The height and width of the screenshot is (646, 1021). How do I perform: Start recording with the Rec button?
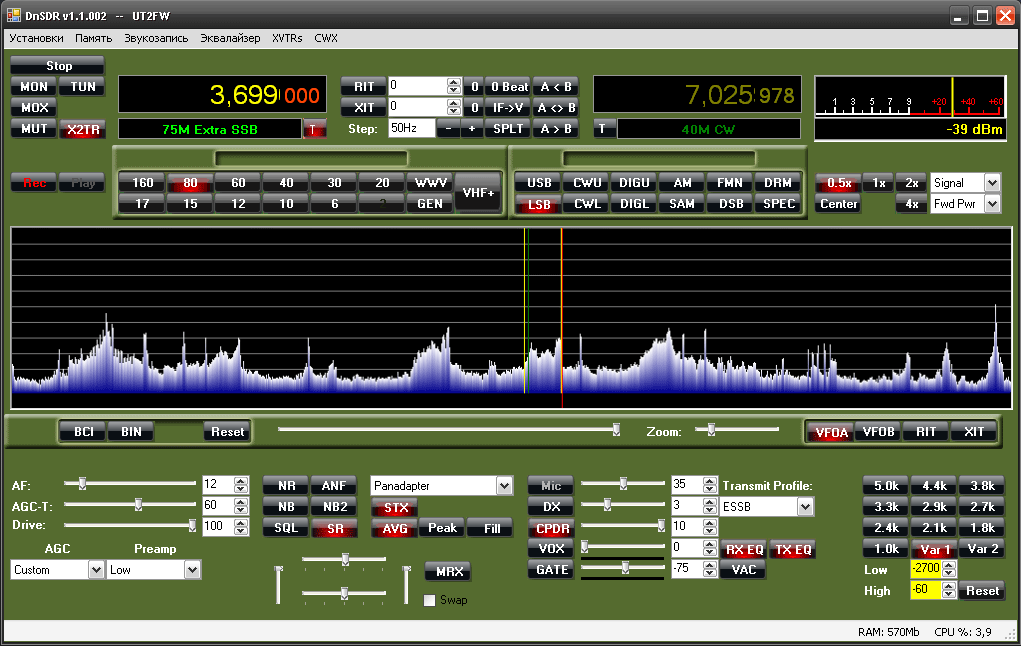pos(34,183)
